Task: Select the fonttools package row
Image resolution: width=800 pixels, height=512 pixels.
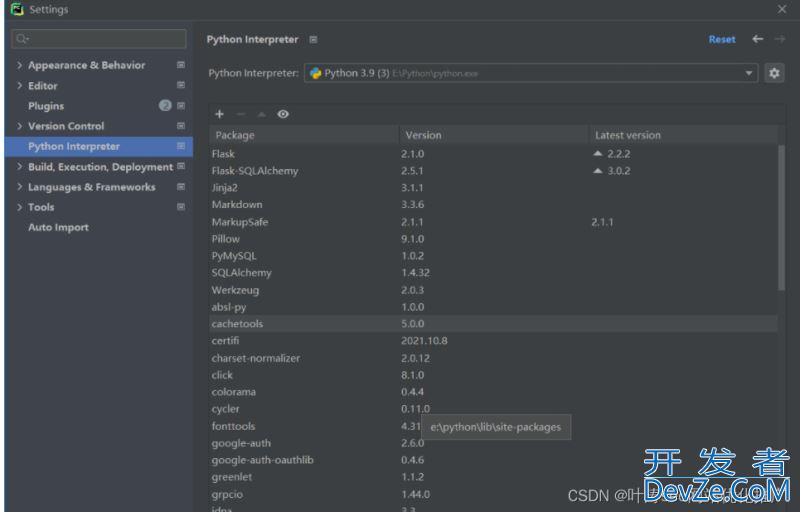Action: [493, 426]
